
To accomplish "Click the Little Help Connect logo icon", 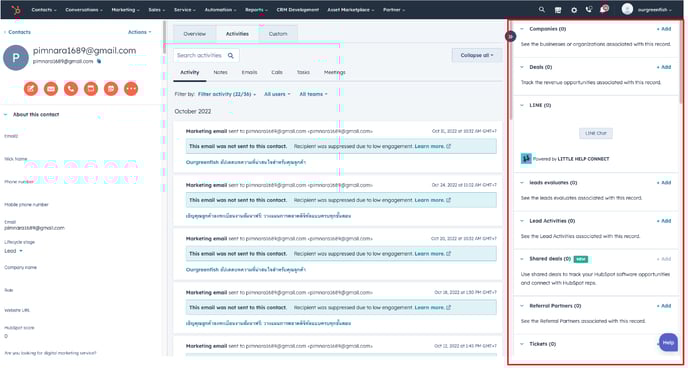I will [526, 158].
